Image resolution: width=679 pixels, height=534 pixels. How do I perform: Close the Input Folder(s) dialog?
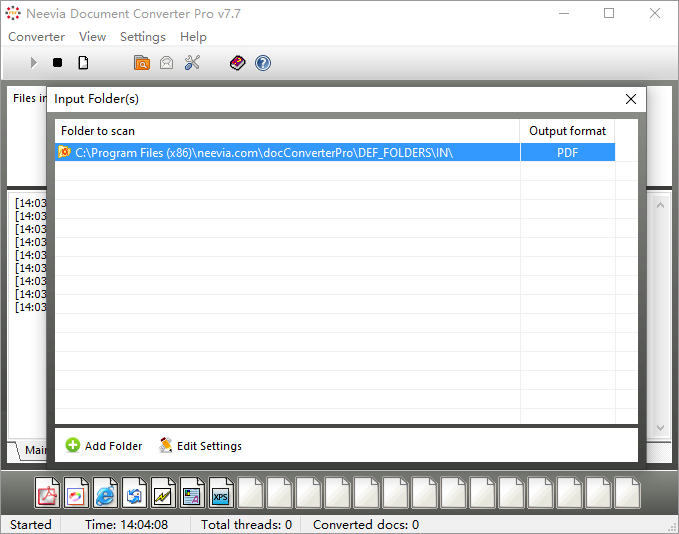(x=631, y=99)
